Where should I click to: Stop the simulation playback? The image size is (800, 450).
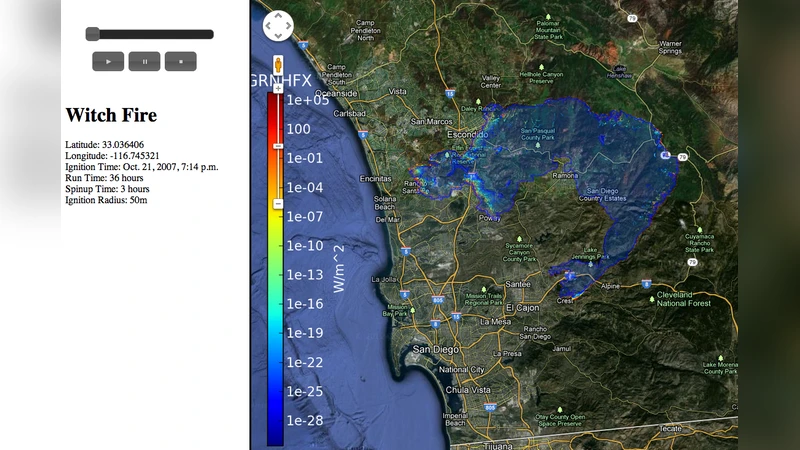[x=180, y=61]
